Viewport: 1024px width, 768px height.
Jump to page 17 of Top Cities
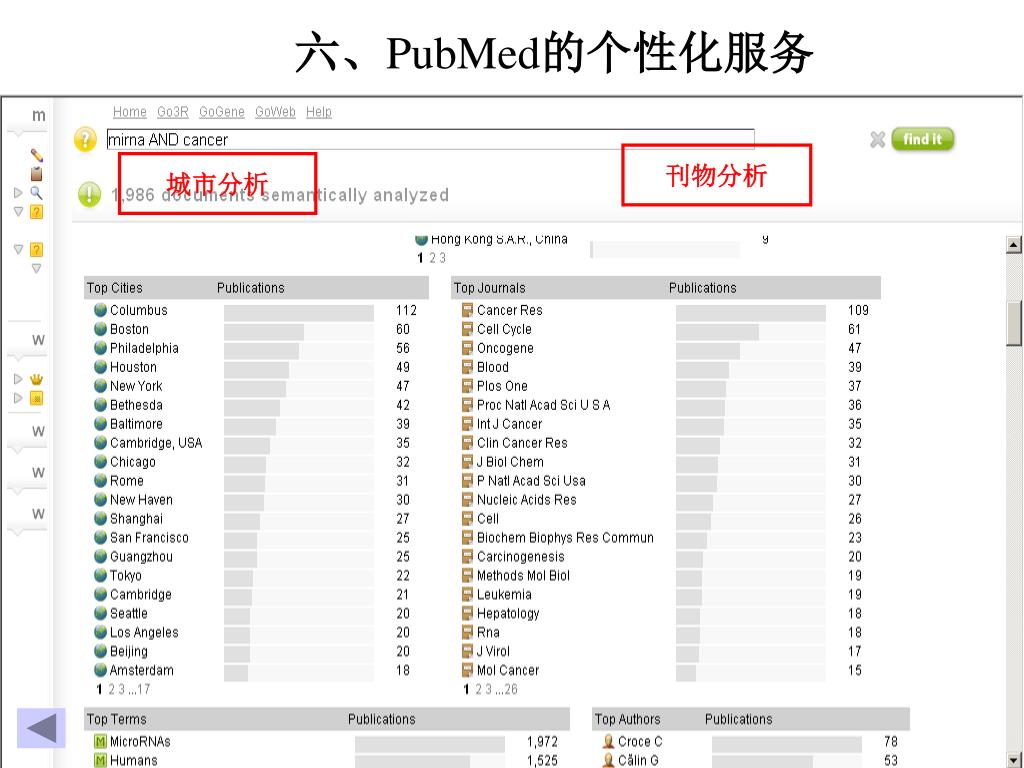click(143, 689)
